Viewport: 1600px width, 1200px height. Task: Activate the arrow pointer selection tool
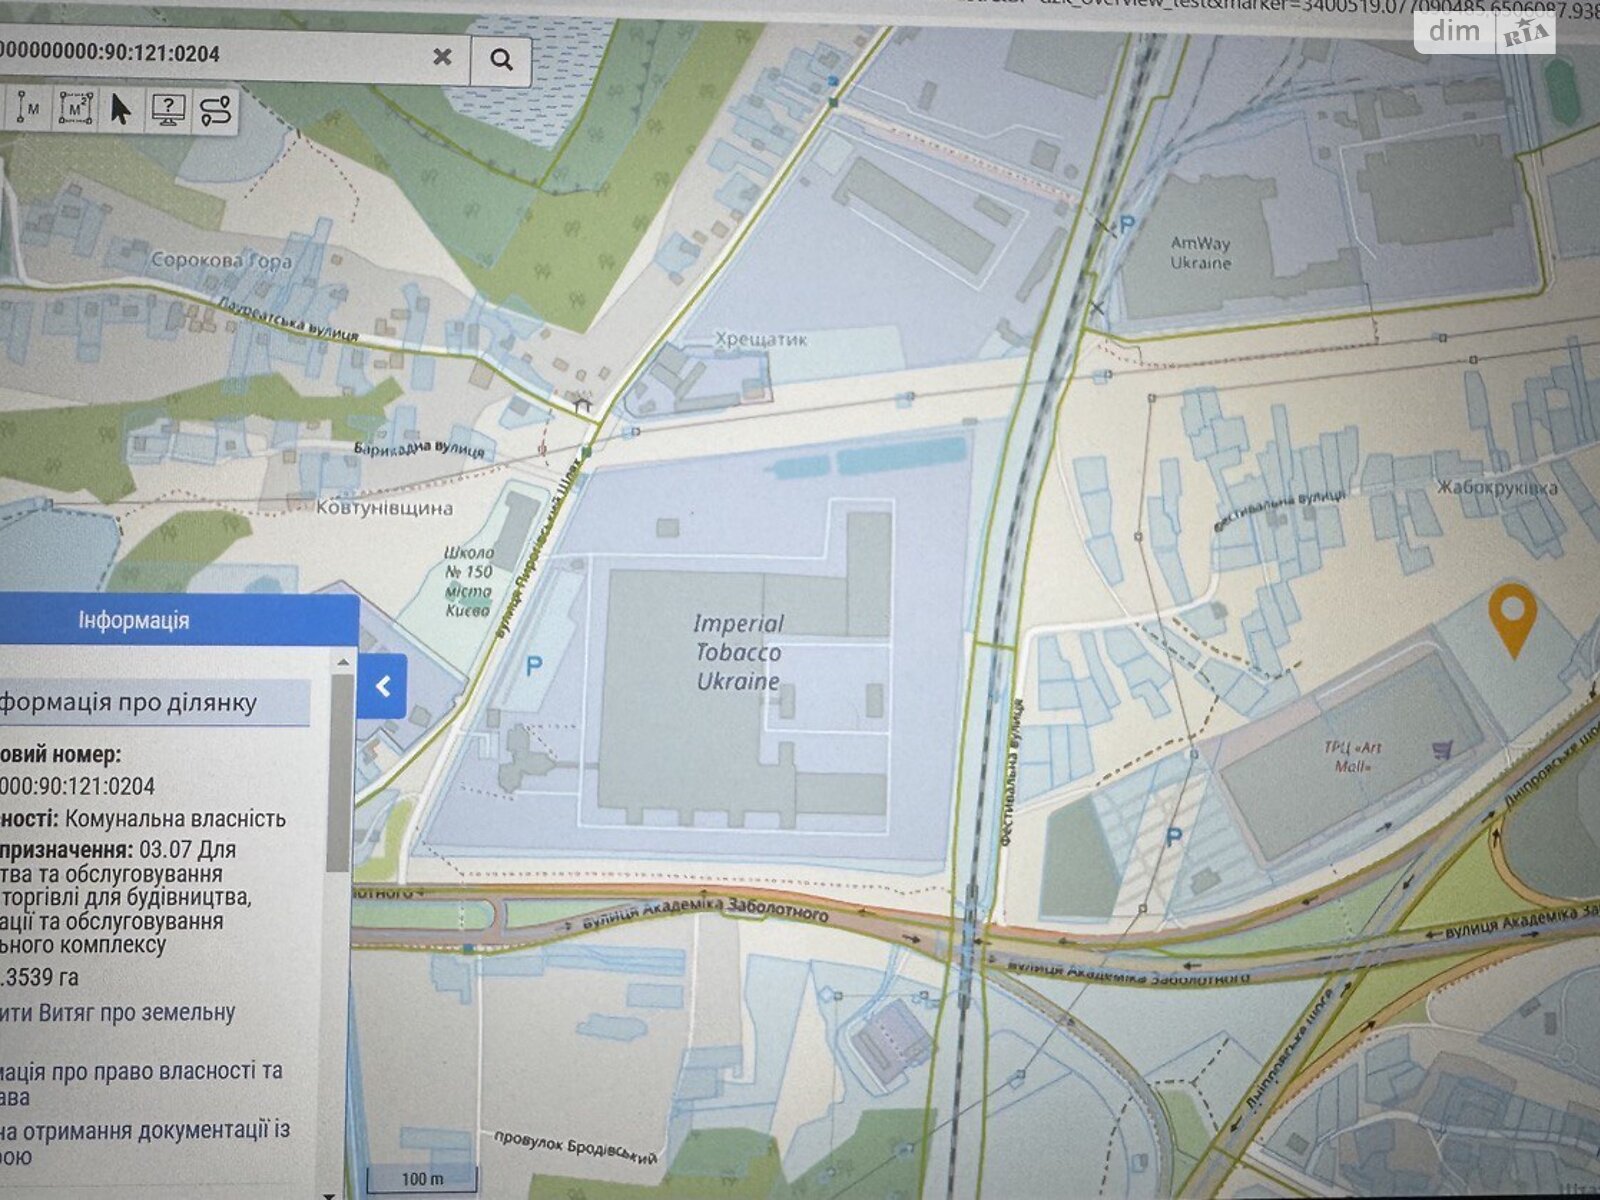(x=120, y=108)
